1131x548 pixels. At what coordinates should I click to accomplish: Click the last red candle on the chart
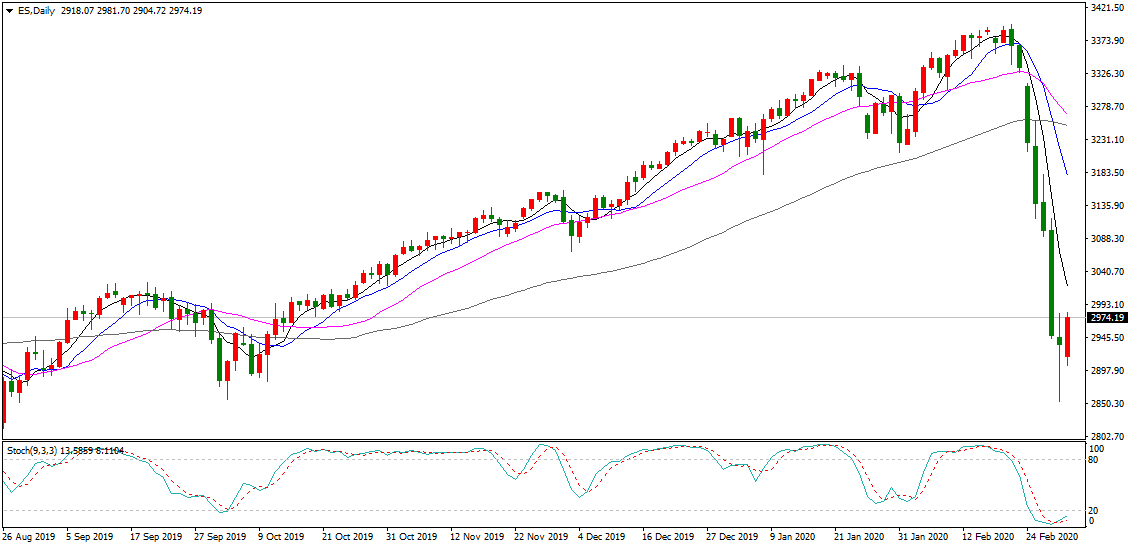[x=1068, y=336]
